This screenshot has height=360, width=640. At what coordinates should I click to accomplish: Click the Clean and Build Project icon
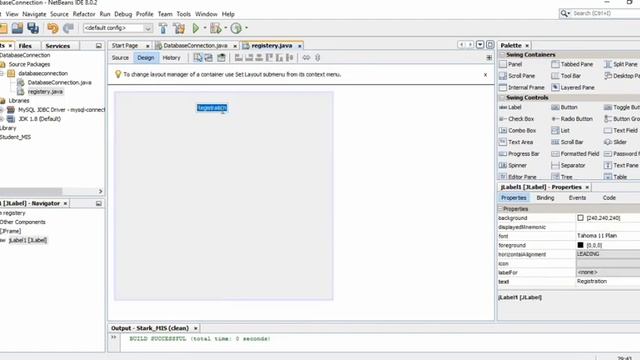pos(179,28)
